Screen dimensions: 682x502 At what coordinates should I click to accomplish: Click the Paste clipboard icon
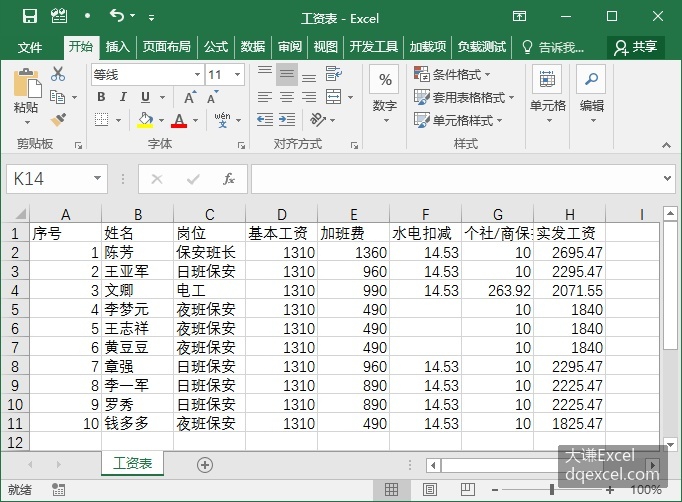pos(27,83)
